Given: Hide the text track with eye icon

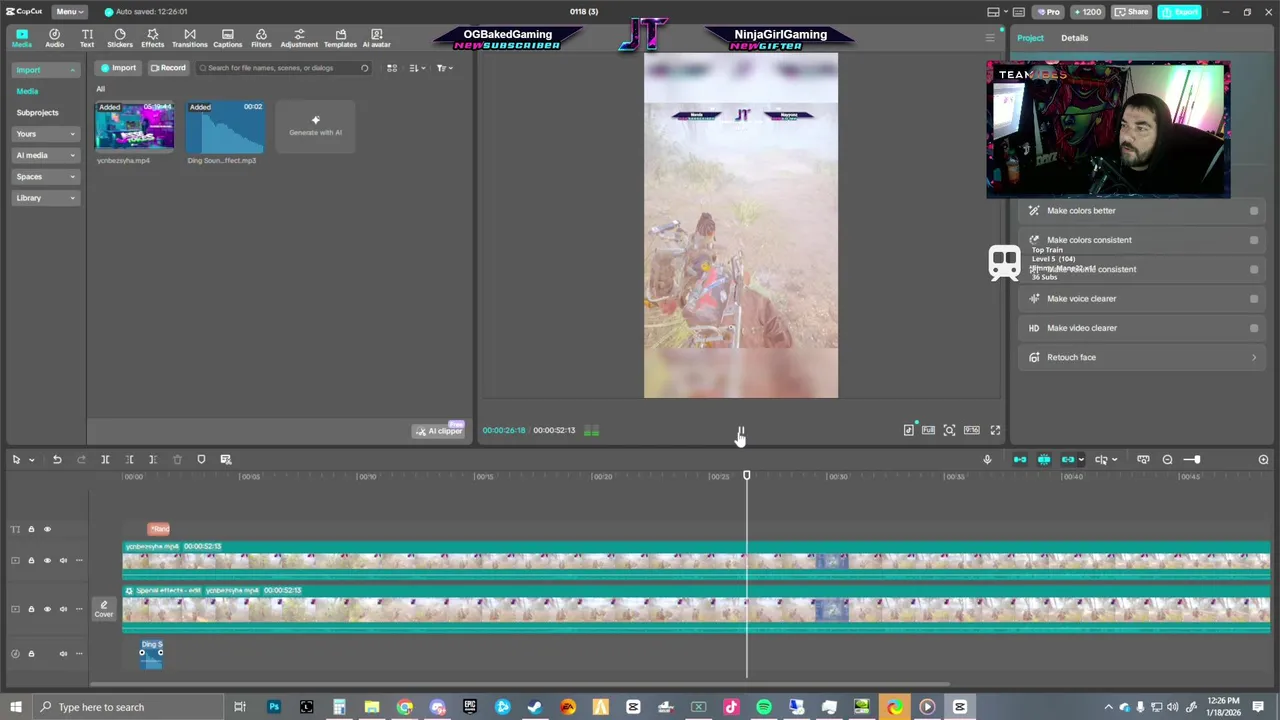Looking at the screenshot, I should coord(47,529).
